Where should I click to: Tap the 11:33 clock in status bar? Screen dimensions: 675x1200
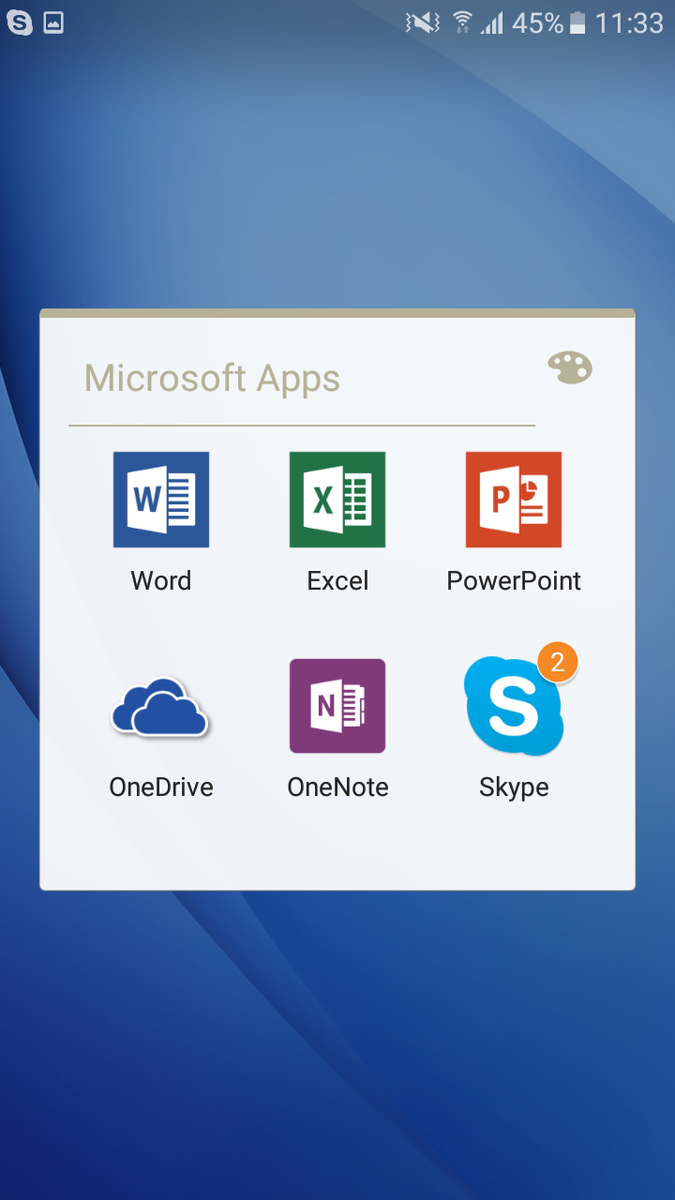629,22
